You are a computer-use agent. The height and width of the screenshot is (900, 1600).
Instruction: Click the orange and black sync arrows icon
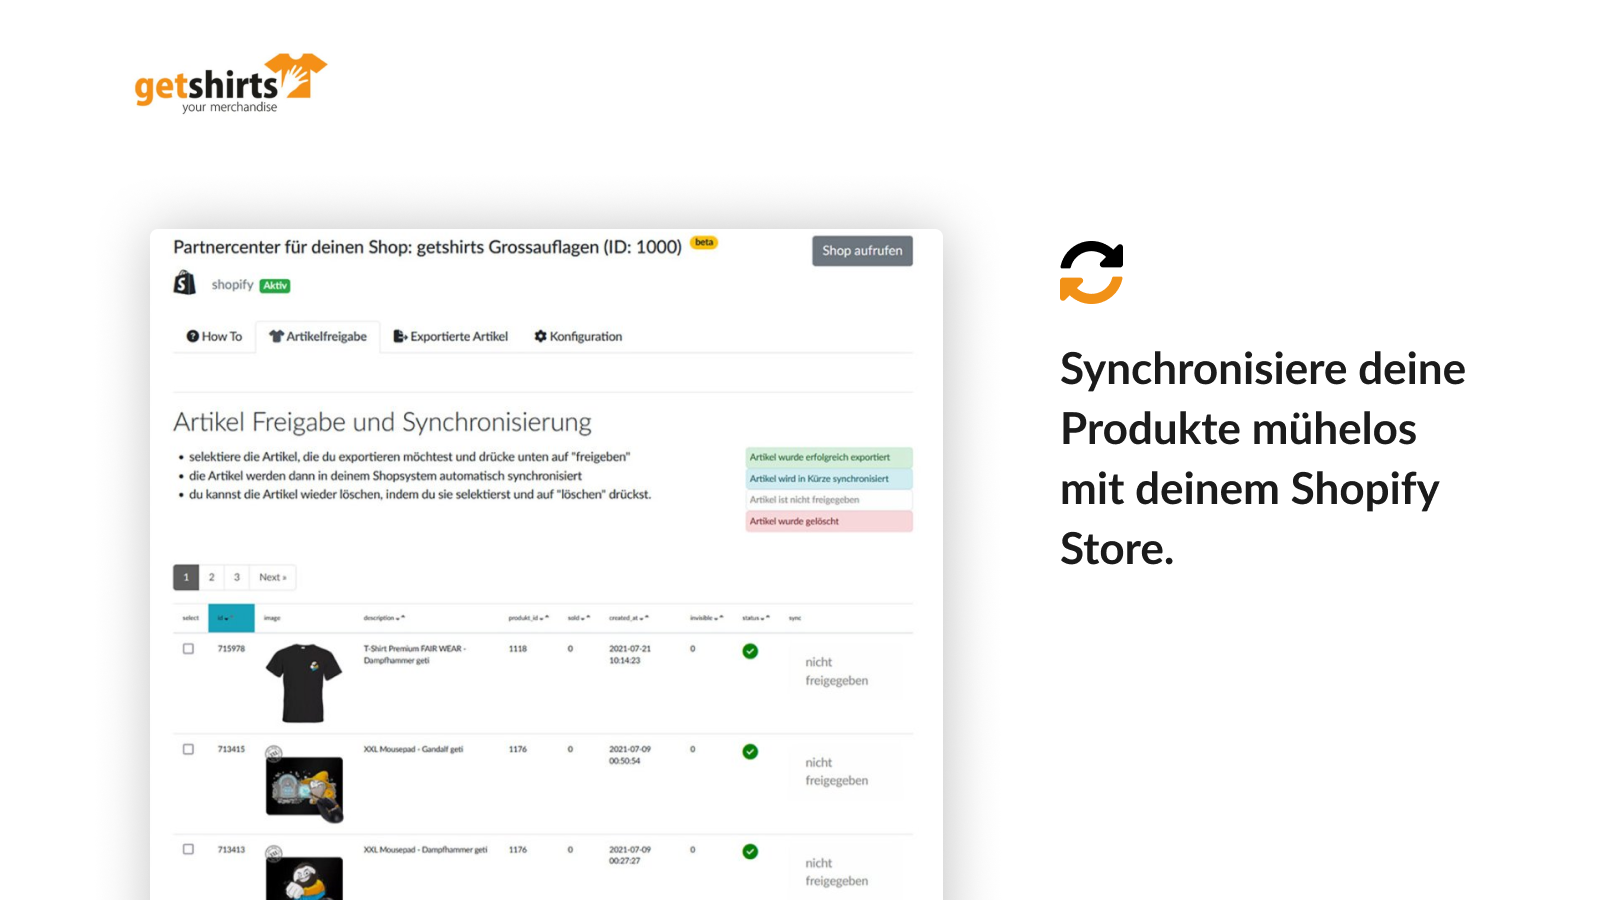coord(1091,272)
